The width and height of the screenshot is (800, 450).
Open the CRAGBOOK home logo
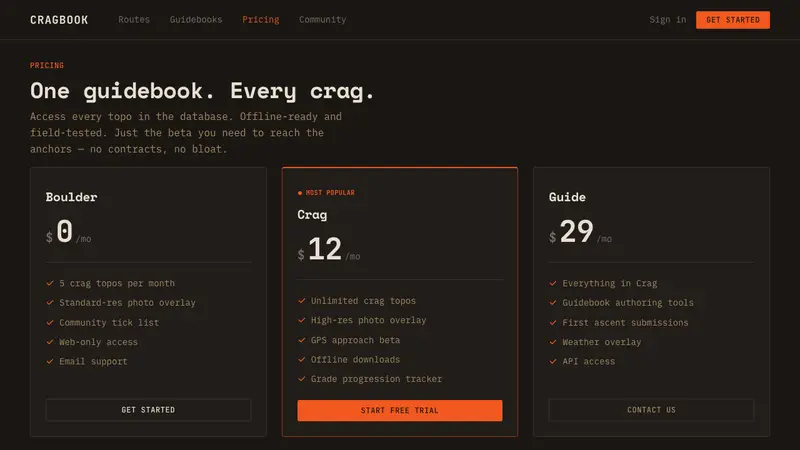pyautogui.click(x=59, y=20)
